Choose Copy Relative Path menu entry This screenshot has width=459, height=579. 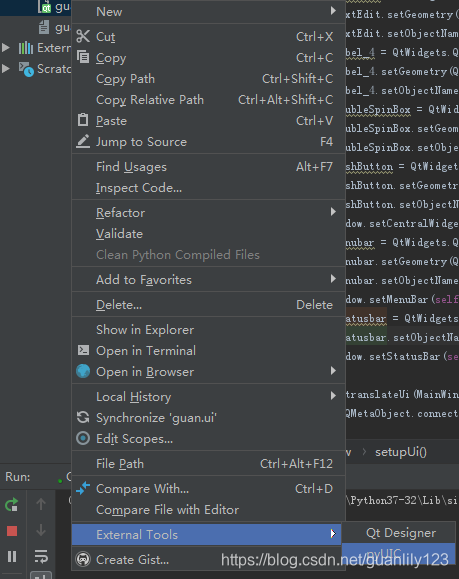pyautogui.click(x=208, y=100)
